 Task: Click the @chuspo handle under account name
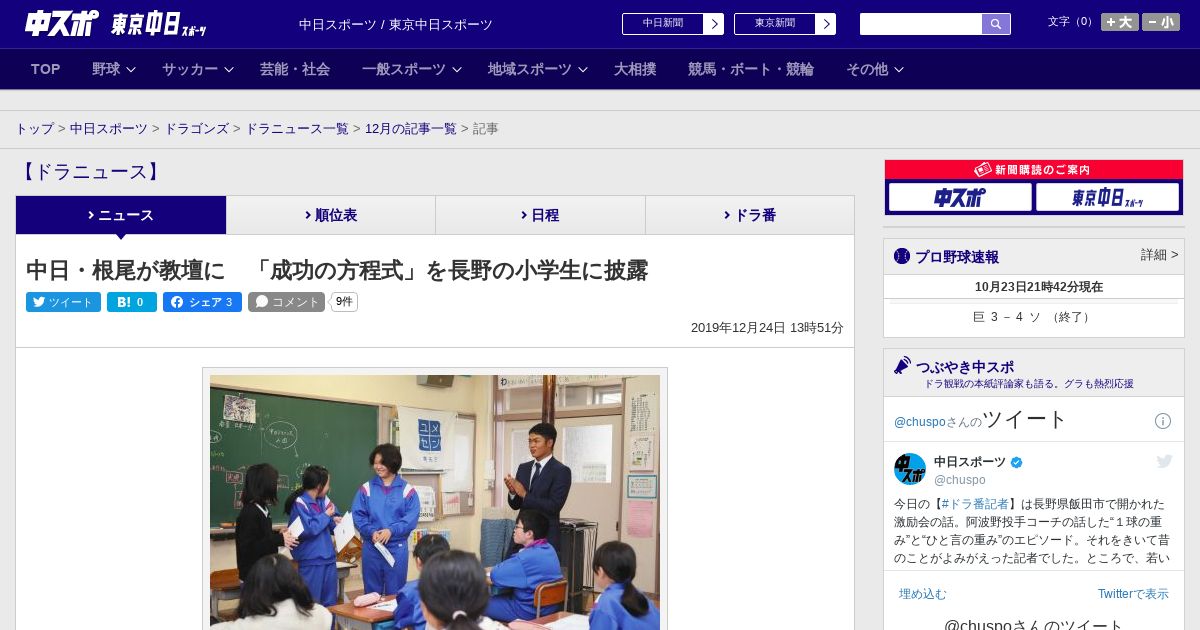click(x=960, y=480)
